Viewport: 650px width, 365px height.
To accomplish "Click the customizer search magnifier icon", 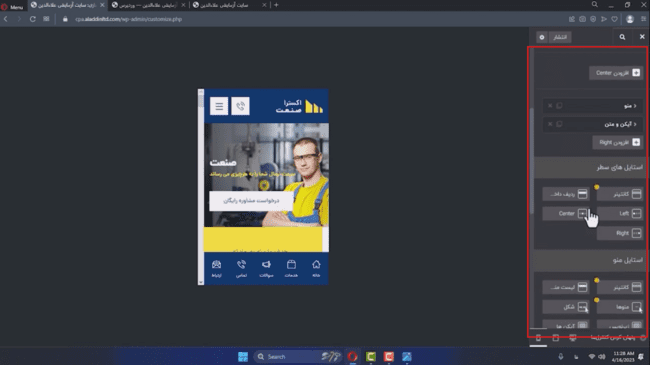I will 622,37.
